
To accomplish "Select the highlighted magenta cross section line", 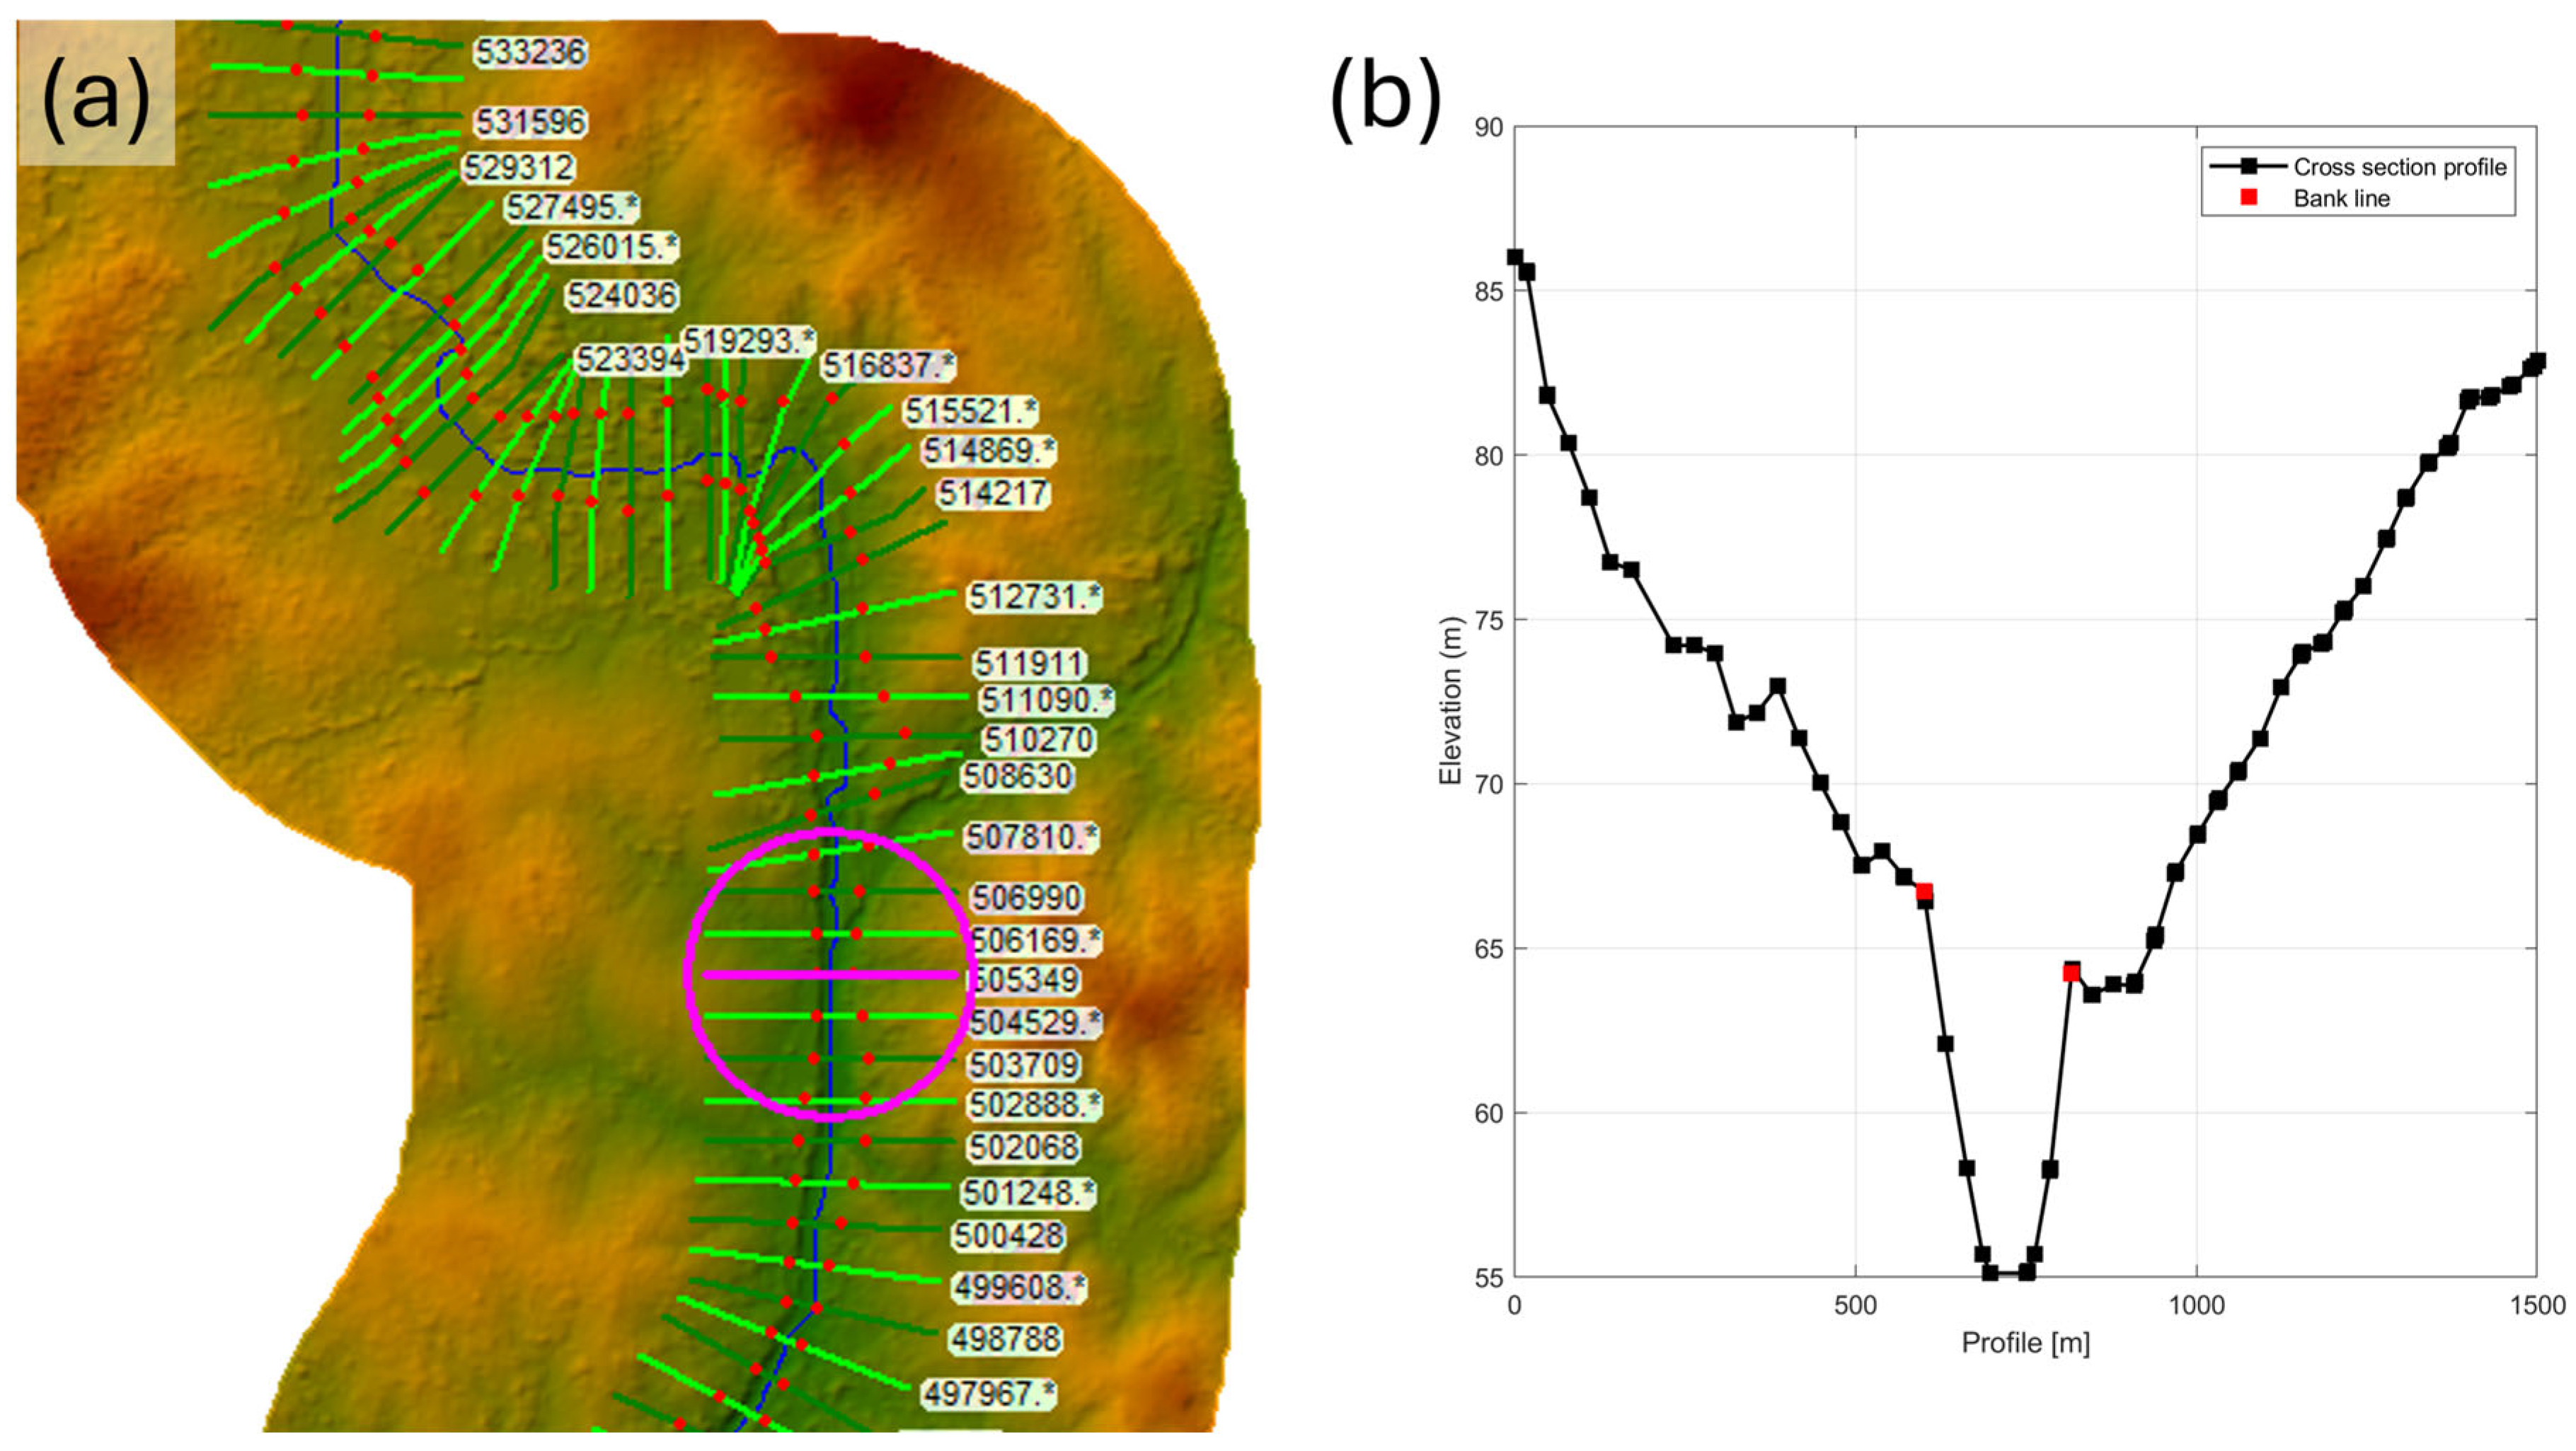I will coord(830,974).
